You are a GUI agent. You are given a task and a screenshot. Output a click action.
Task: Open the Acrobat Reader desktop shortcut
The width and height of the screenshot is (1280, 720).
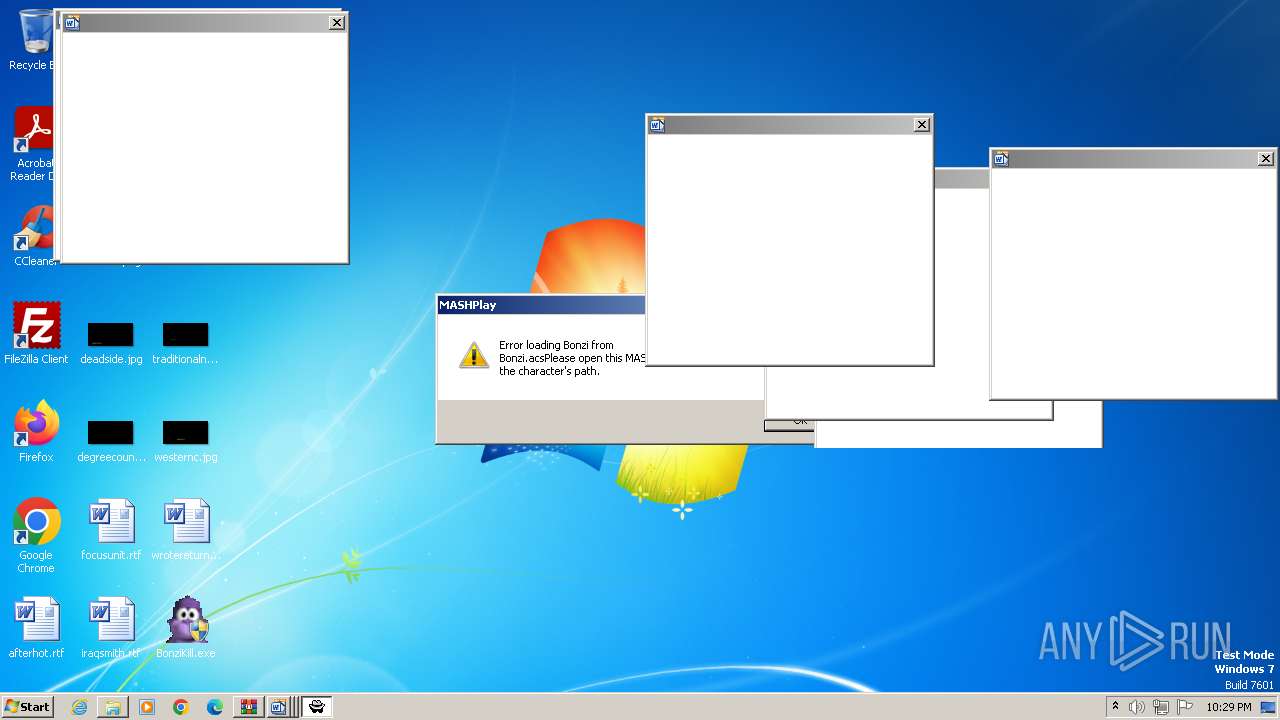click(x=32, y=144)
